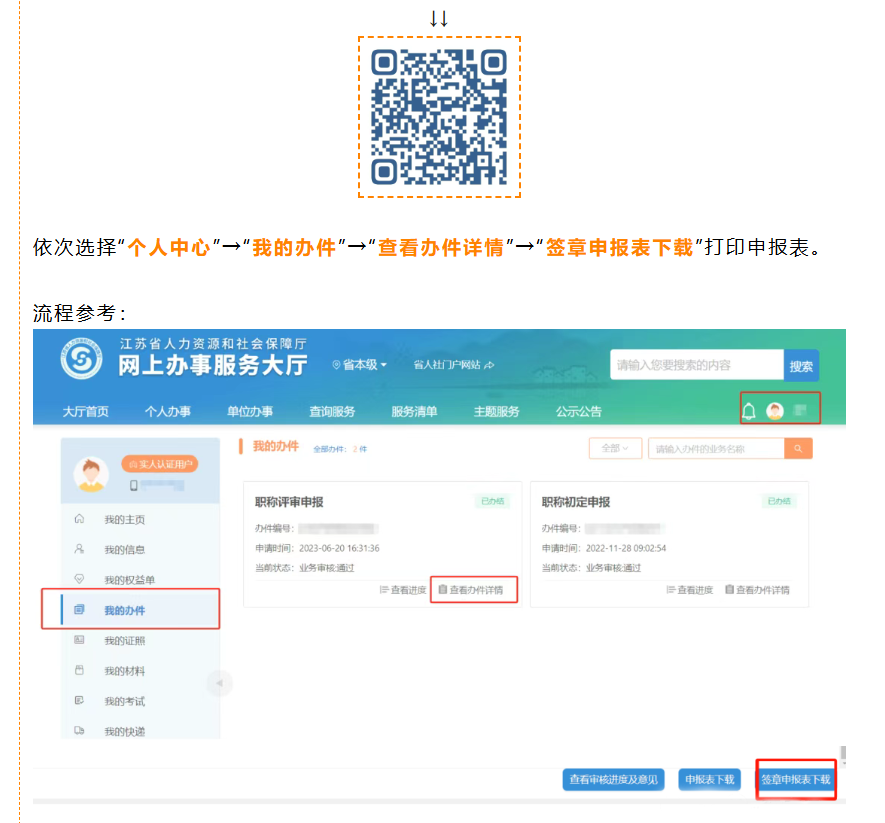The height and width of the screenshot is (823, 885).
Task: Click the 签章申报表下载 button
Action: point(796,780)
